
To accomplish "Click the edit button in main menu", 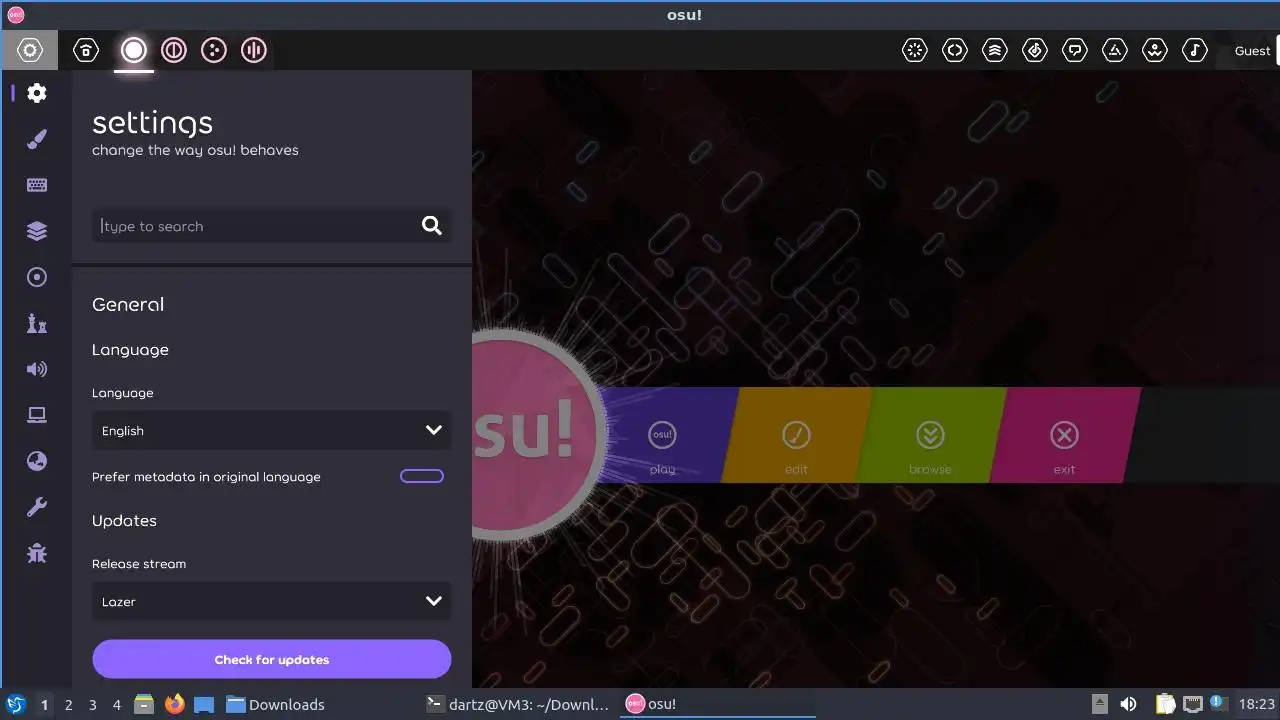I will click(x=796, y=435).
